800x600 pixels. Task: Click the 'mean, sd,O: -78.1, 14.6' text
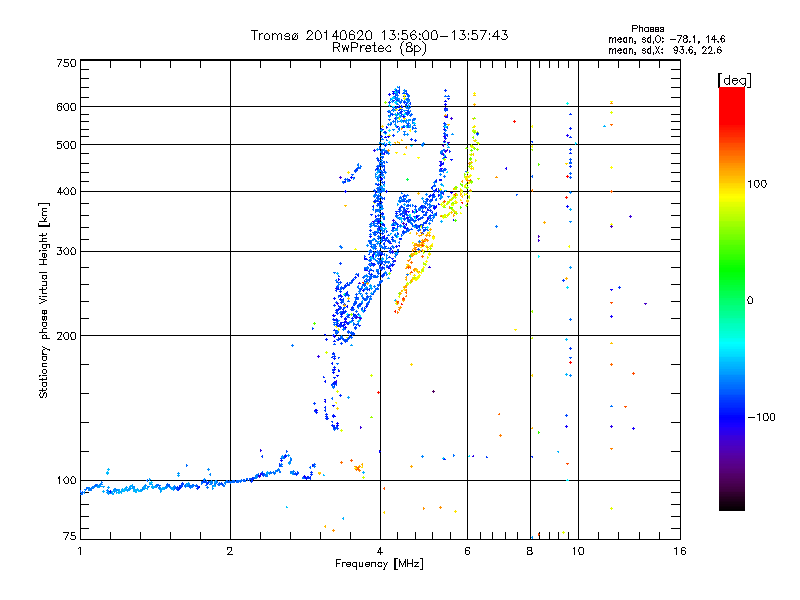666,39
